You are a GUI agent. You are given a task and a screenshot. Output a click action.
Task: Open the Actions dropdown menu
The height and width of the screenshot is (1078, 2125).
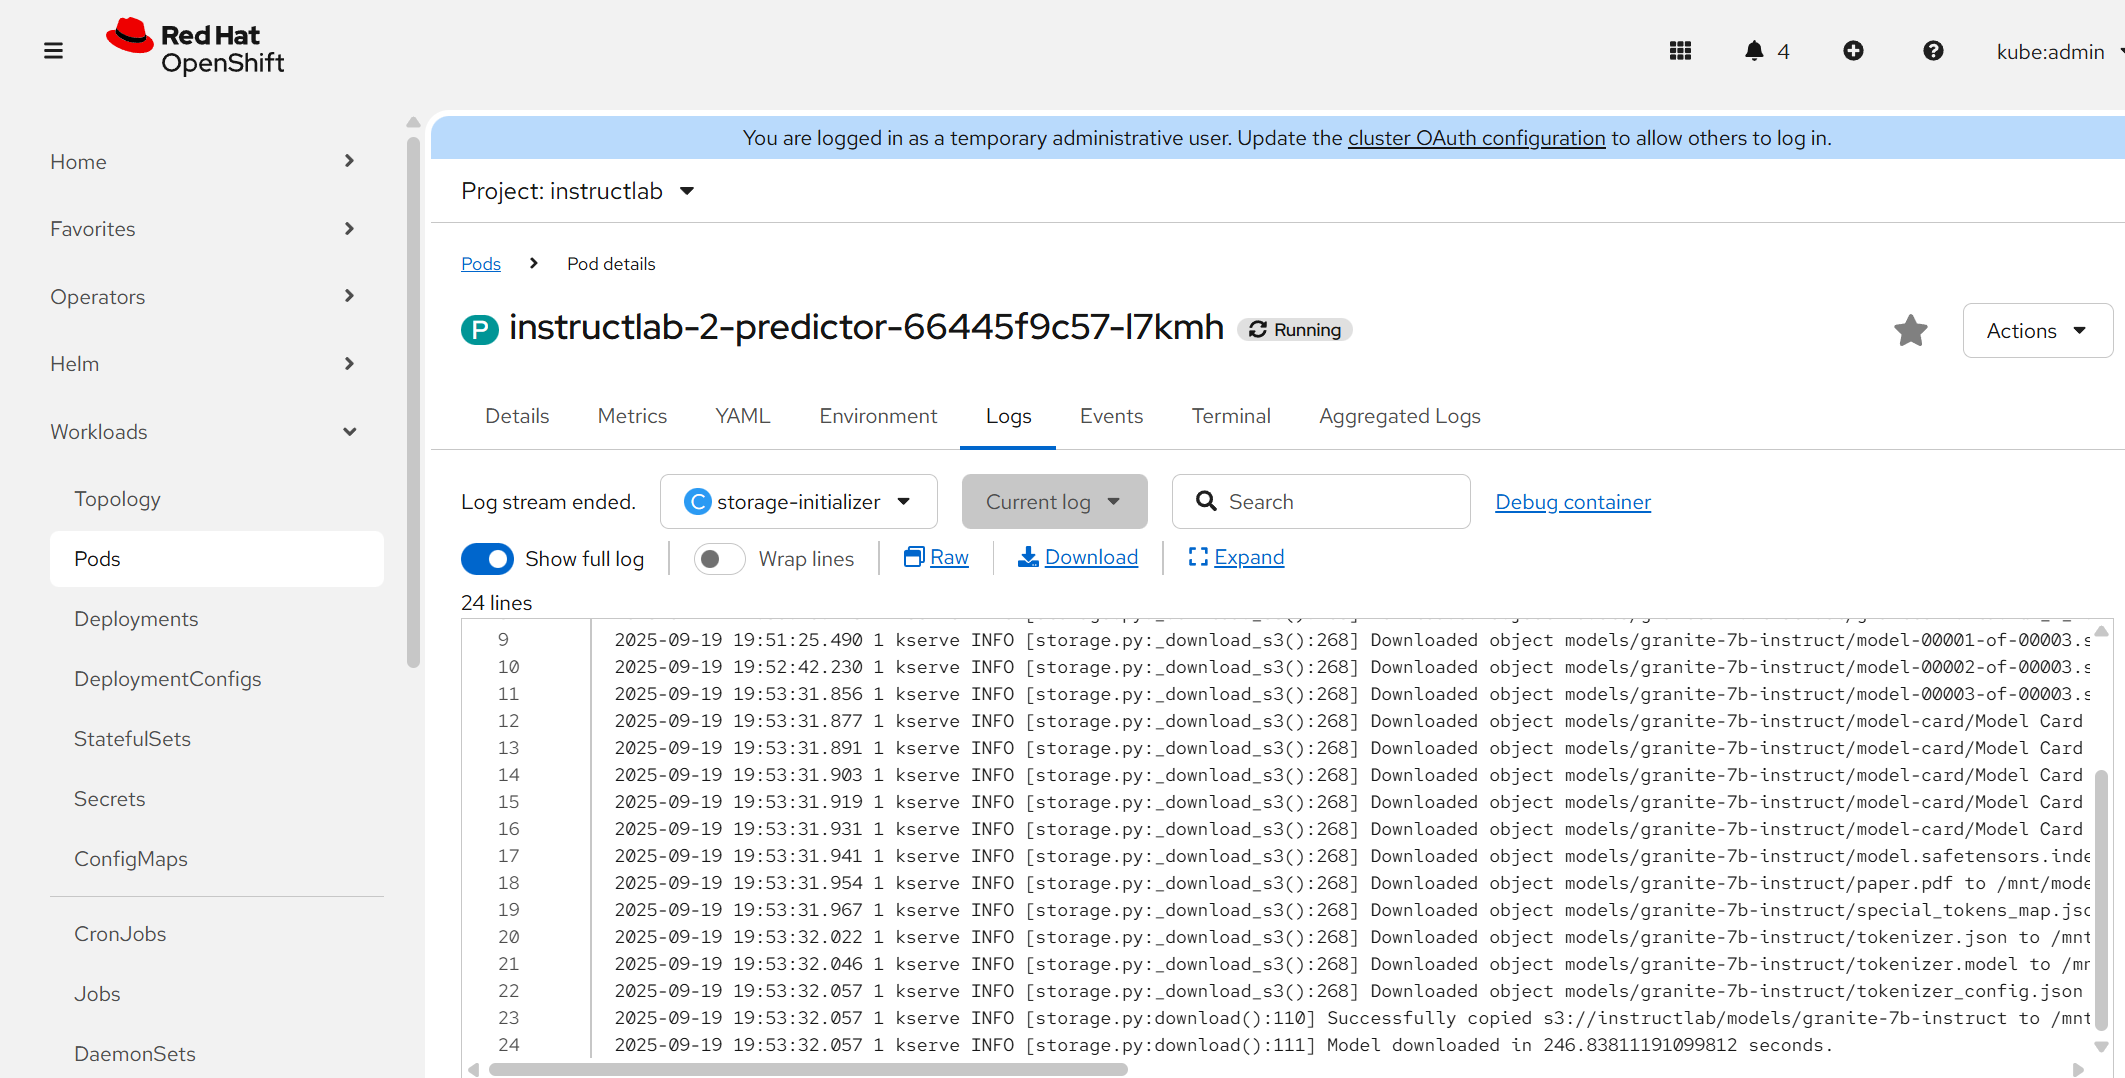click(2036, 331)
